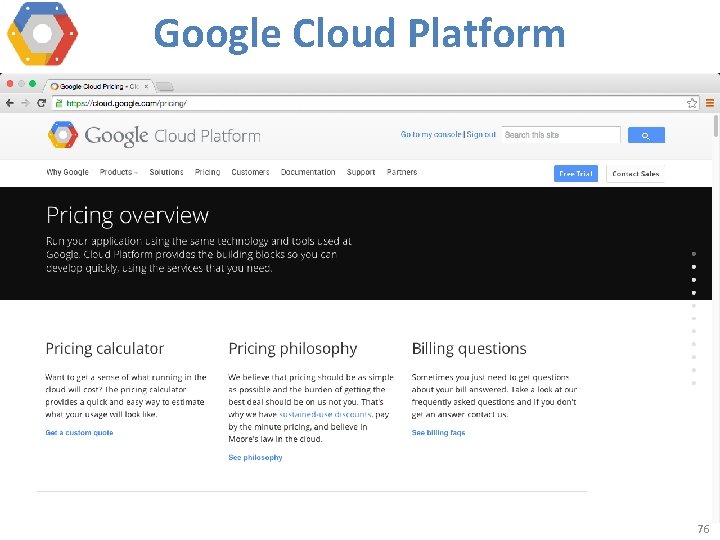720x540 pixels.
Task: Click the browser forward arrow
Action: pyautogui.click(x=24, y=103)
